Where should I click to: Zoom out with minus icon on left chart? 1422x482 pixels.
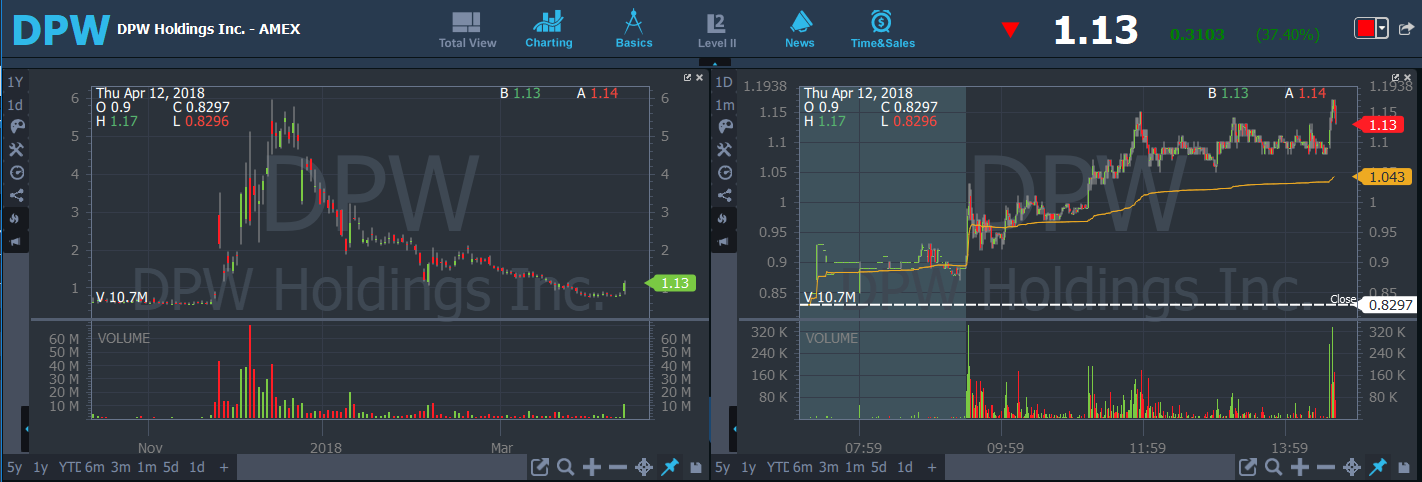point(617,467)
